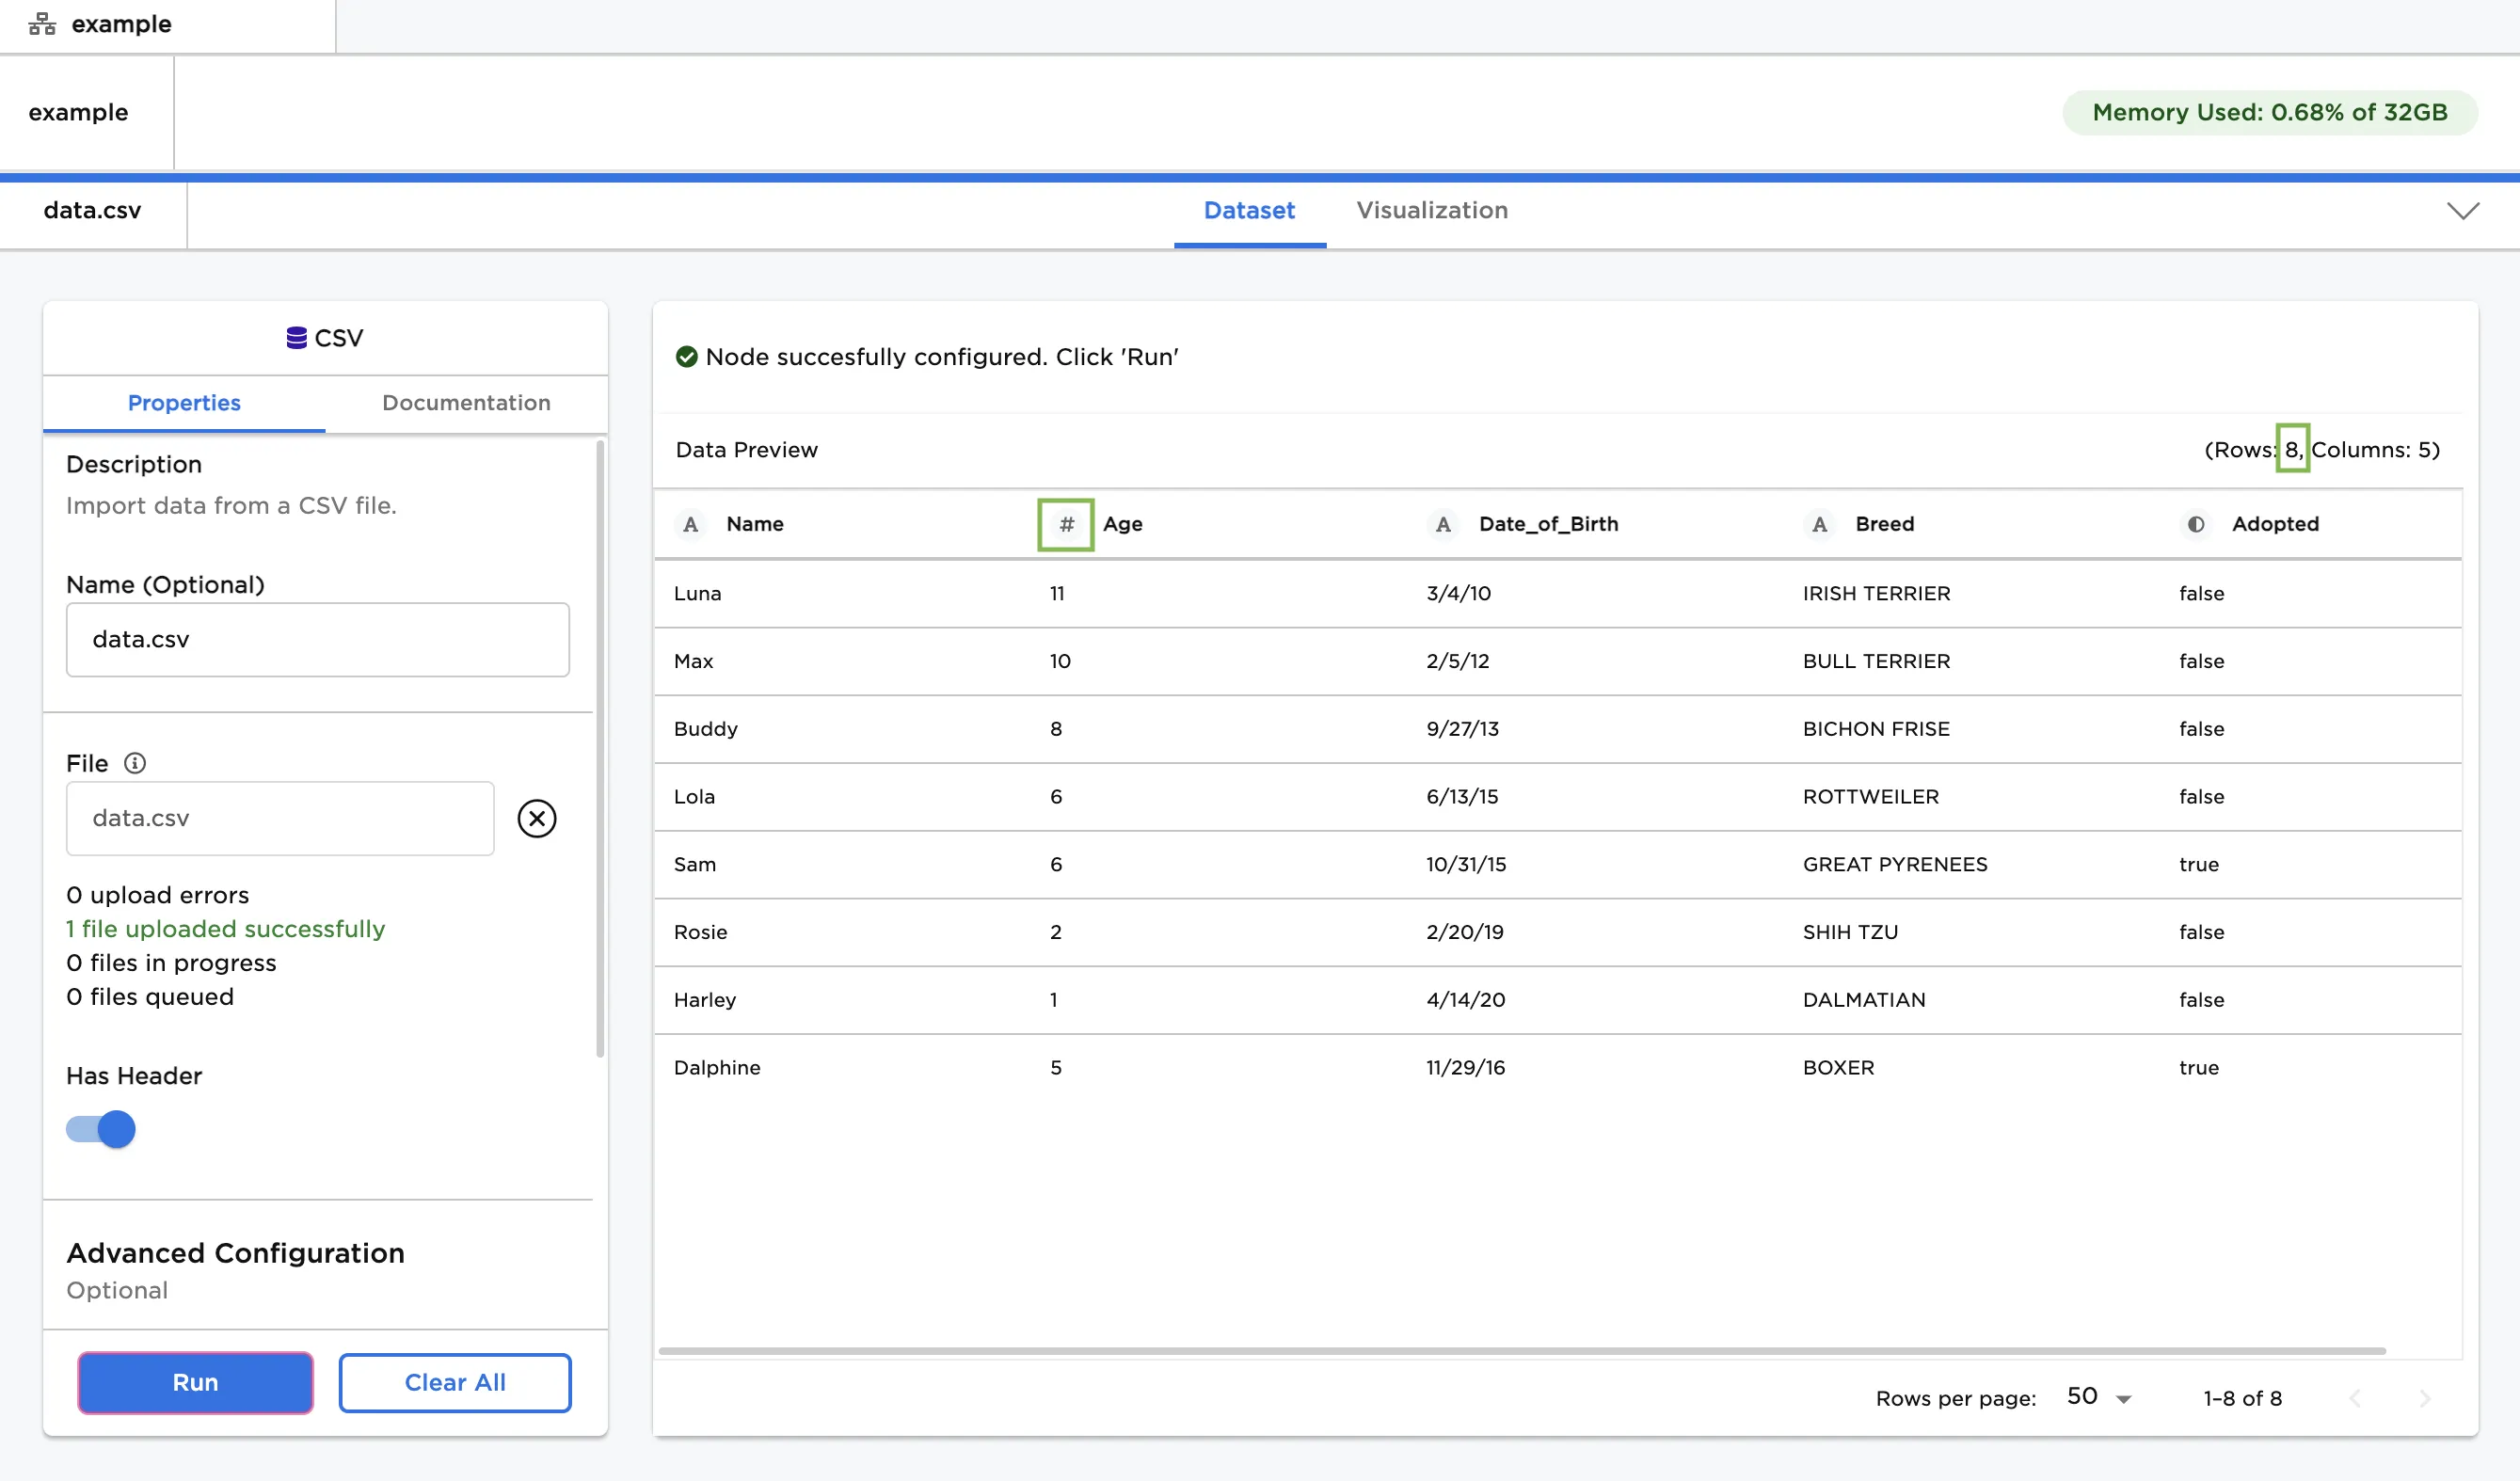Click the text type icon for Date_of_Birth column
This screenshot has width=2520, height=1481.
(1442, 524)
